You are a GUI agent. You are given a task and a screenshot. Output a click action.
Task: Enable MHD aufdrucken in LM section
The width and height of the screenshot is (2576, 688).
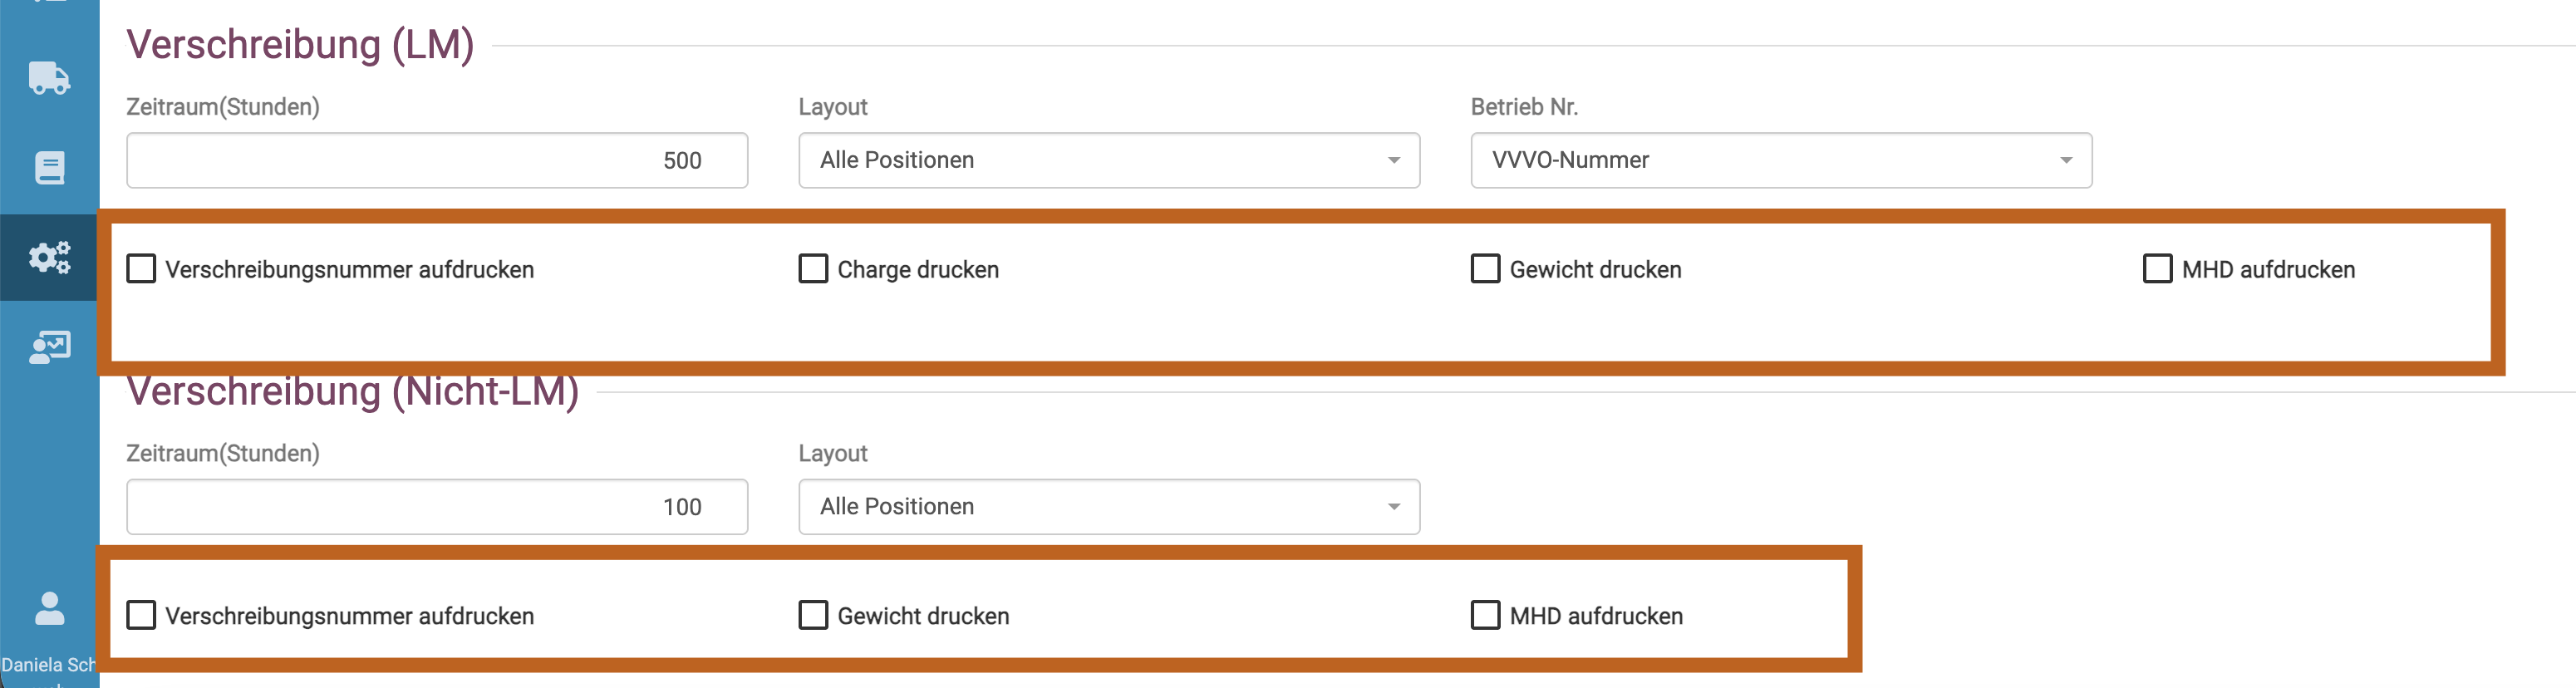pyautogui.click(x=2157, y=269)
